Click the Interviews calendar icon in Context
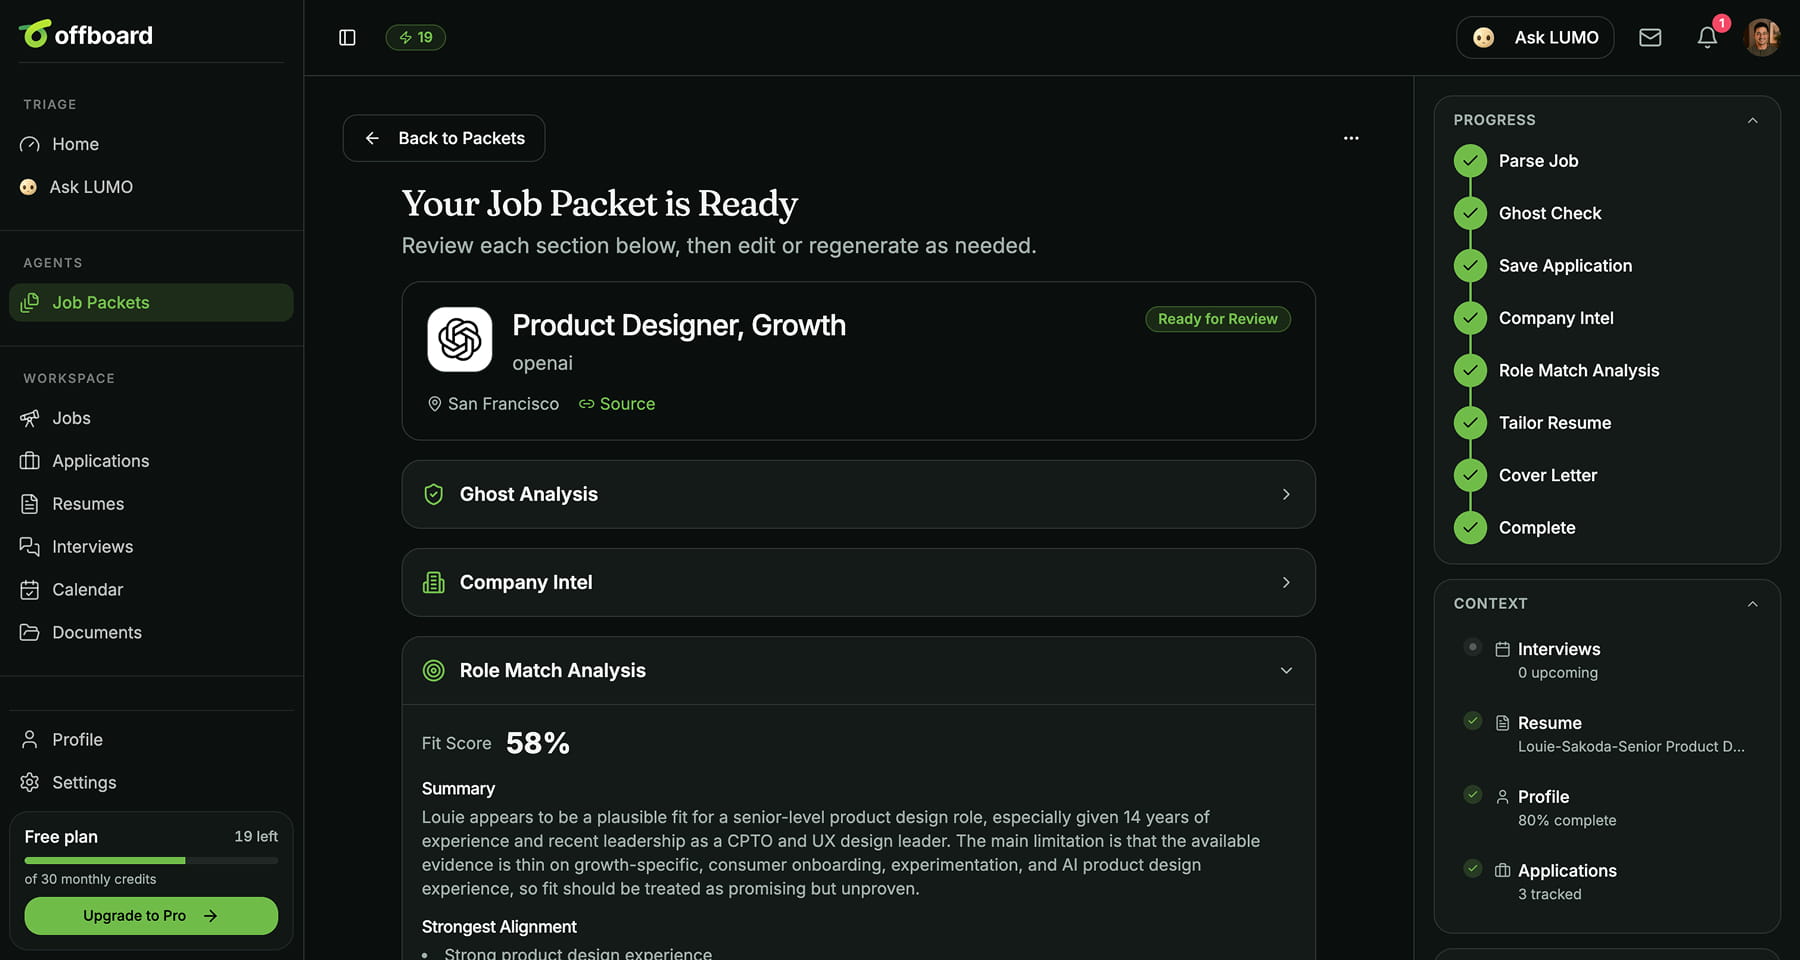 [1502, 649]
